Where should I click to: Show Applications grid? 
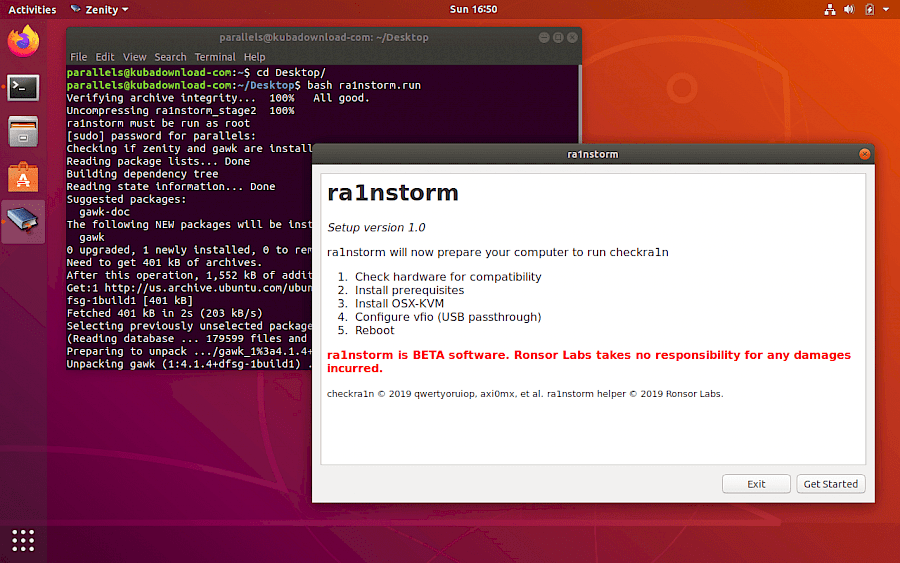(x=23, y=540)
